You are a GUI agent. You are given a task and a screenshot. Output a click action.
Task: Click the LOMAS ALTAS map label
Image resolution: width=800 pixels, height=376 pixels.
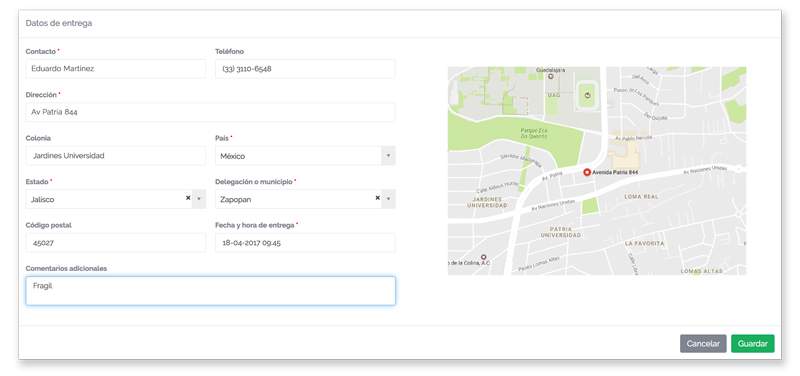[702, 271]
